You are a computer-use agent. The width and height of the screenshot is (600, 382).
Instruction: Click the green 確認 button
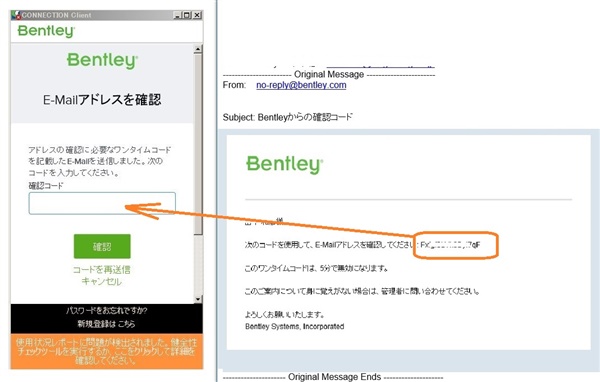[x=102, y=247]
